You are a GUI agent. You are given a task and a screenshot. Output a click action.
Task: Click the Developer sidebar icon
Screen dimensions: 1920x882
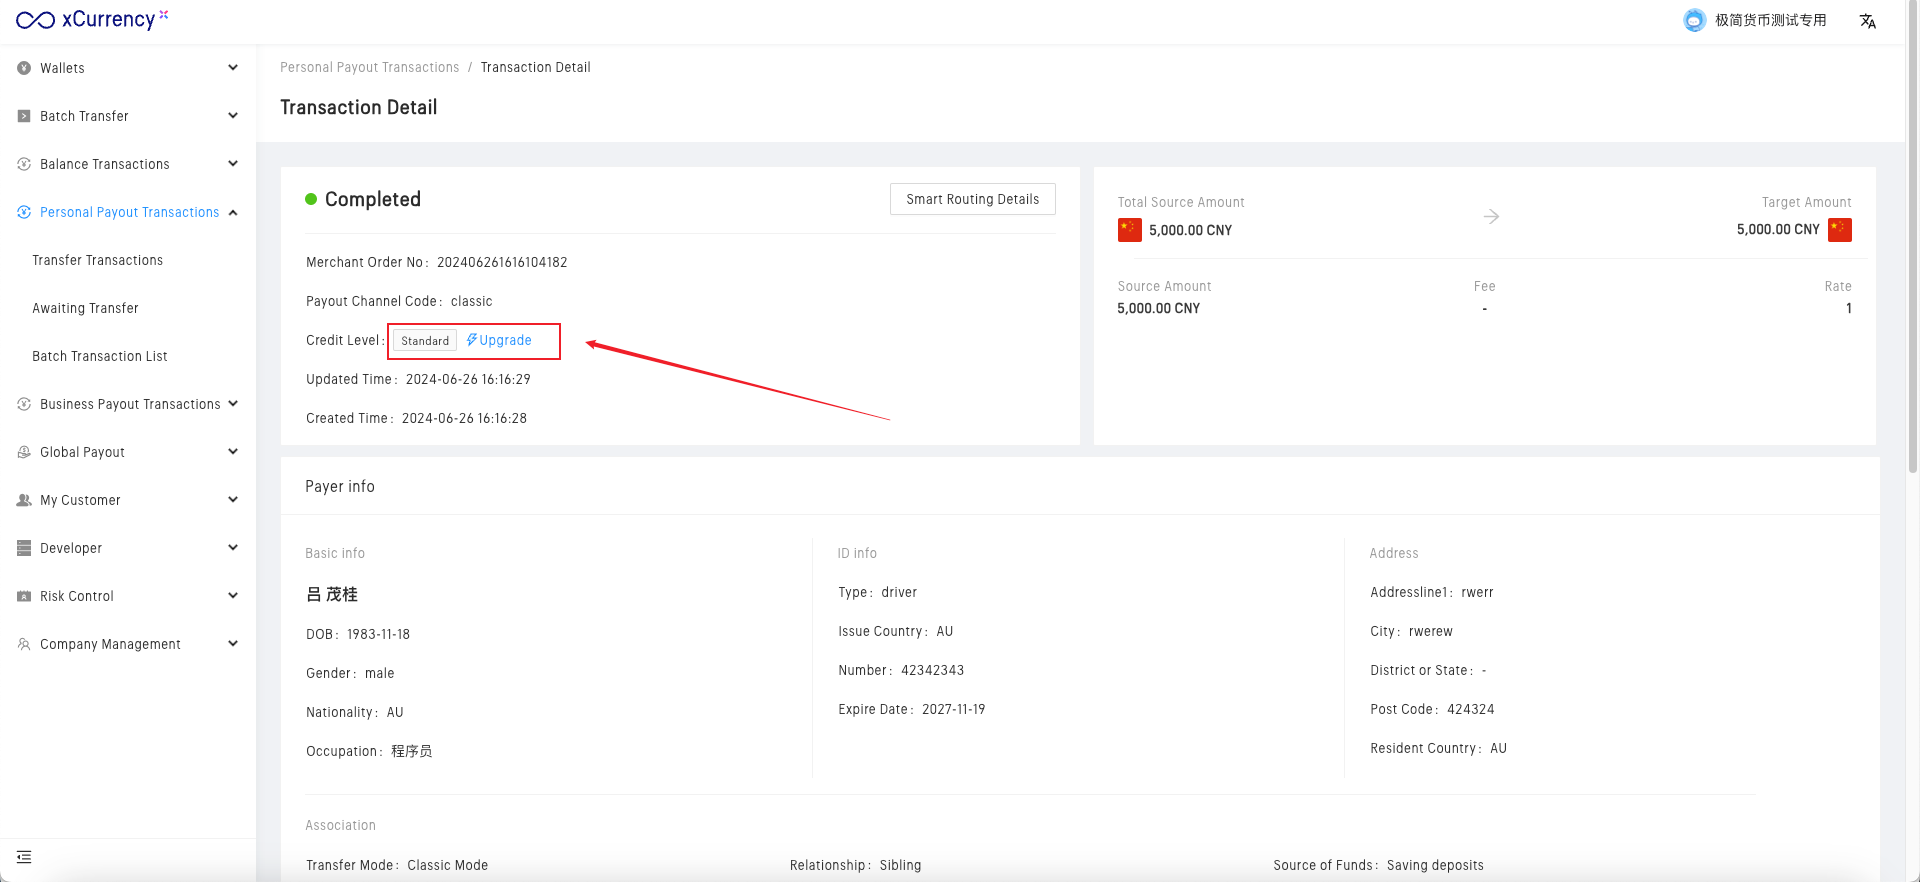[x=24, y=548]
